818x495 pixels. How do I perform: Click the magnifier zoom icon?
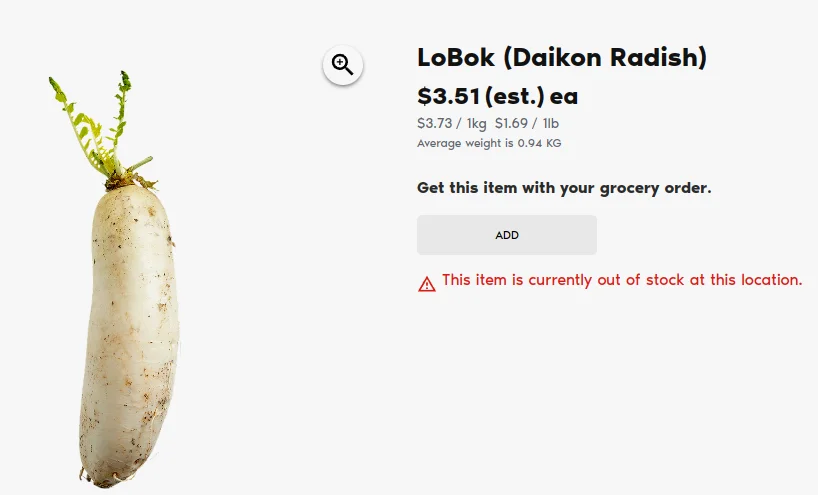[x=343, y=65]
